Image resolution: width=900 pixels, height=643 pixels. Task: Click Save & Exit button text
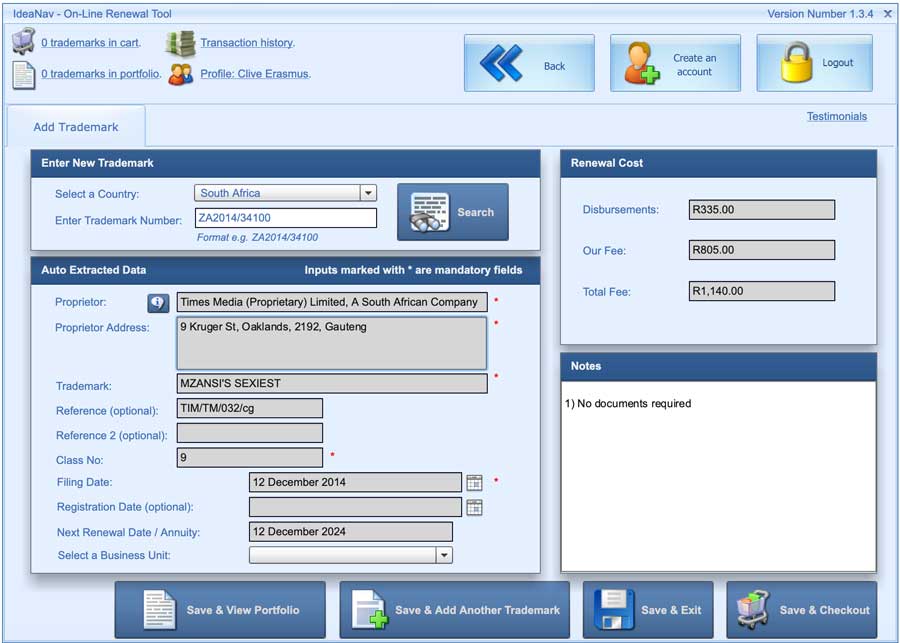(671, 610)
